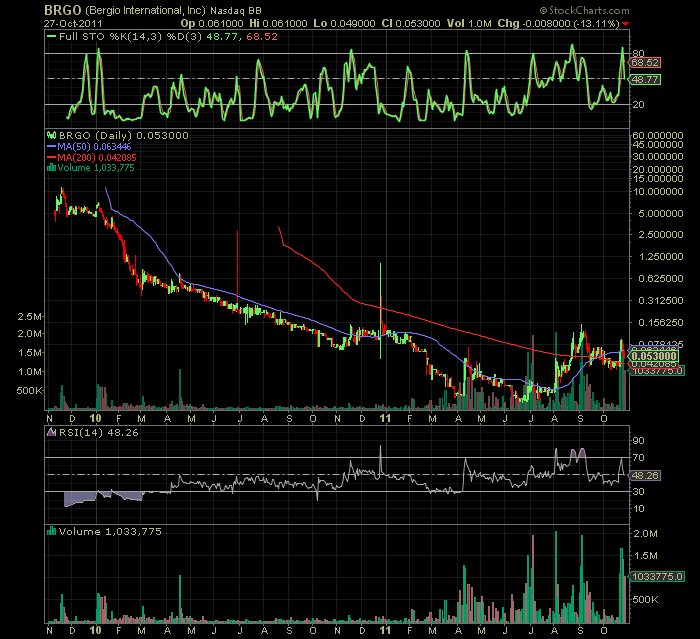Image resolution: width=700 pixels, height=639 pixels.
Task: Click the 2.5M left volume axis label
Action: tap(30, 317)
